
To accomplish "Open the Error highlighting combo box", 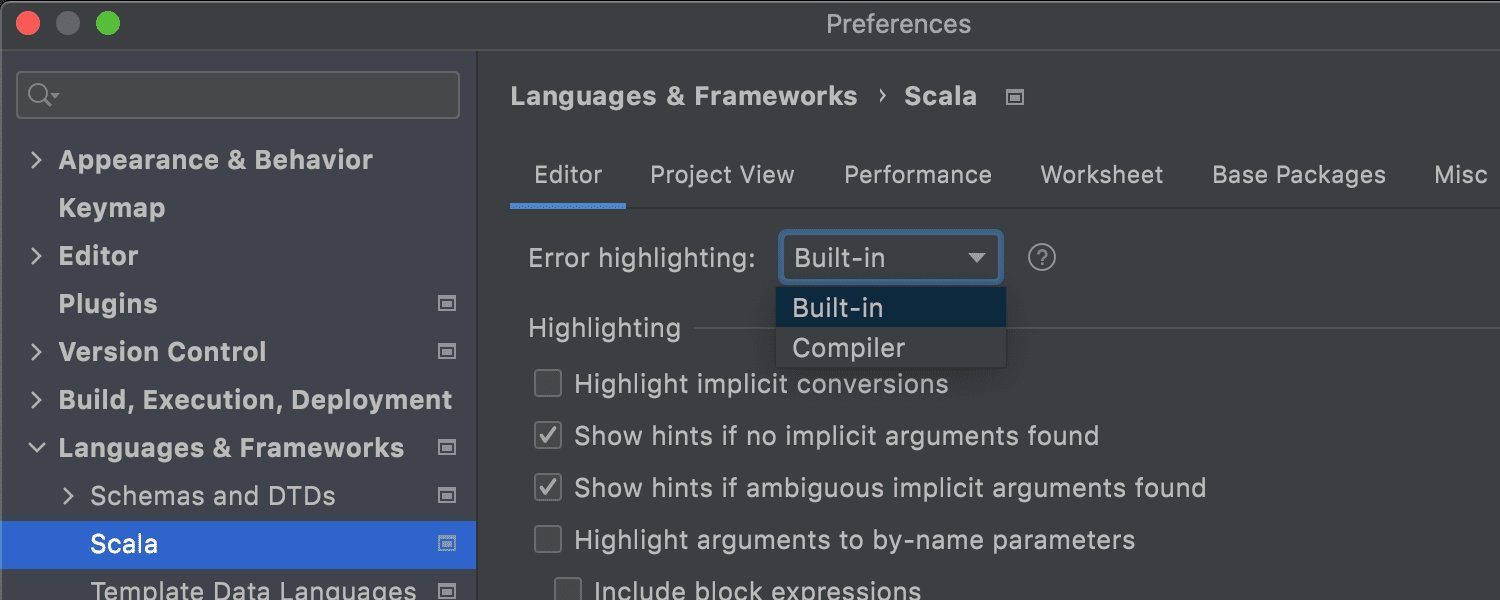I will click(890, 258).
